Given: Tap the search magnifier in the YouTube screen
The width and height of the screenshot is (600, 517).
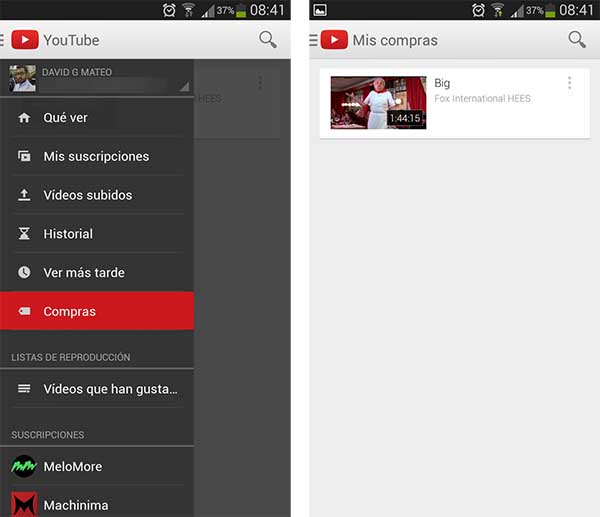Looking at the screenshot, I should click(267, 39).
